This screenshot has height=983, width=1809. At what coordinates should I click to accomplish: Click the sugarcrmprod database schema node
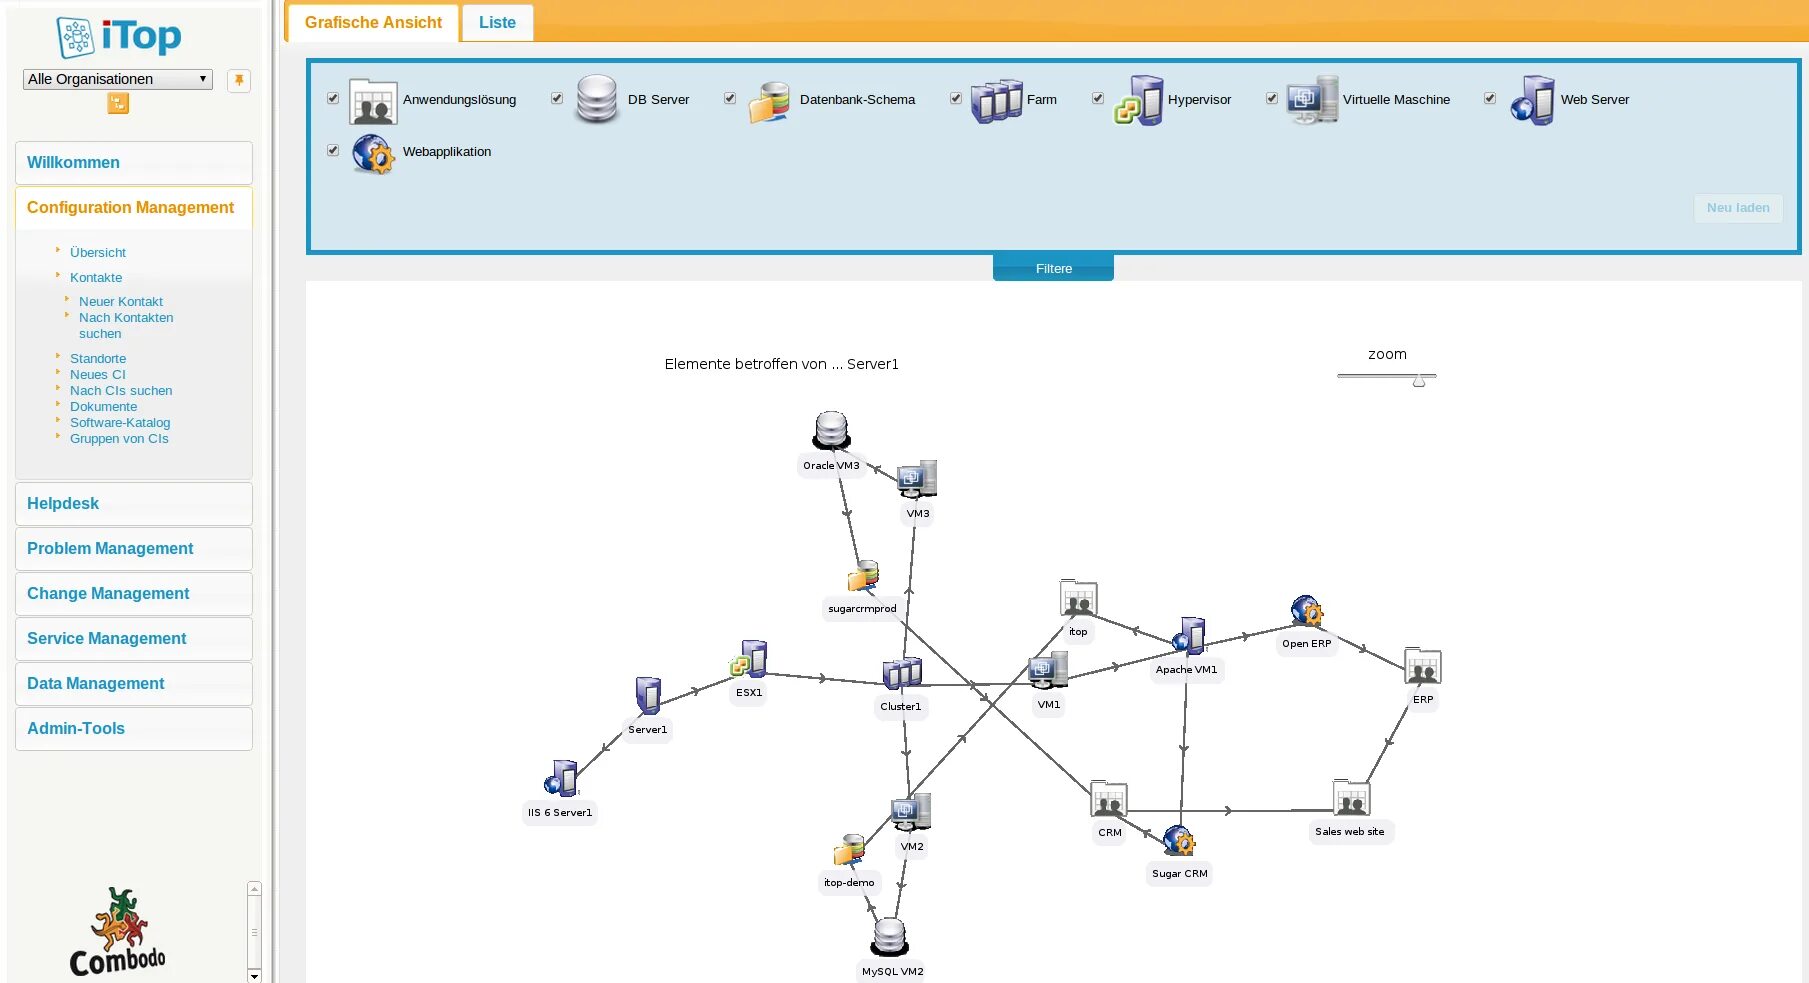pos(863,576)
